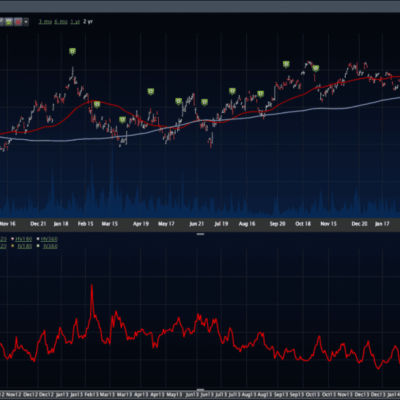Click the Aug 16 date label
This screenshot has width=400, height=400.
pos(247,224)
